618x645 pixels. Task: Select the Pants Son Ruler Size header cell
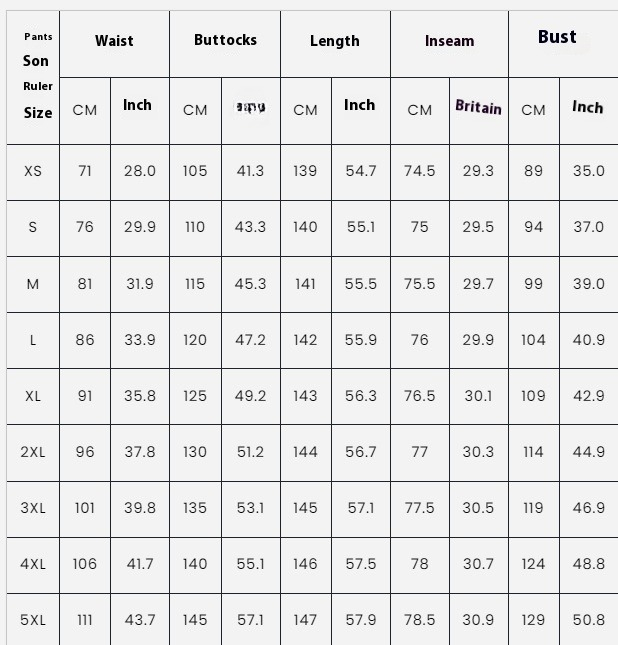[x=33, y=78]
